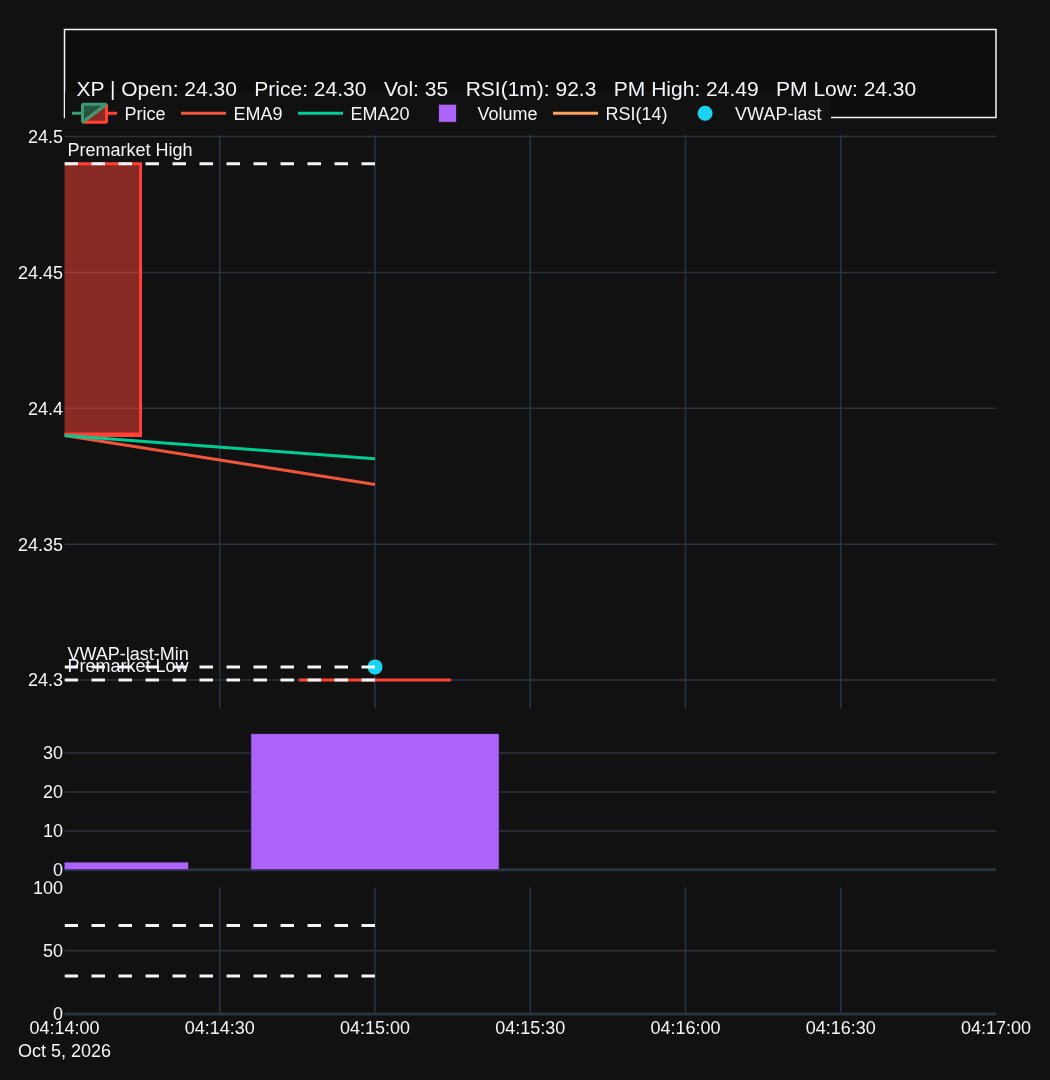Toggle the VWAP-last legend entry

[759, 114]
